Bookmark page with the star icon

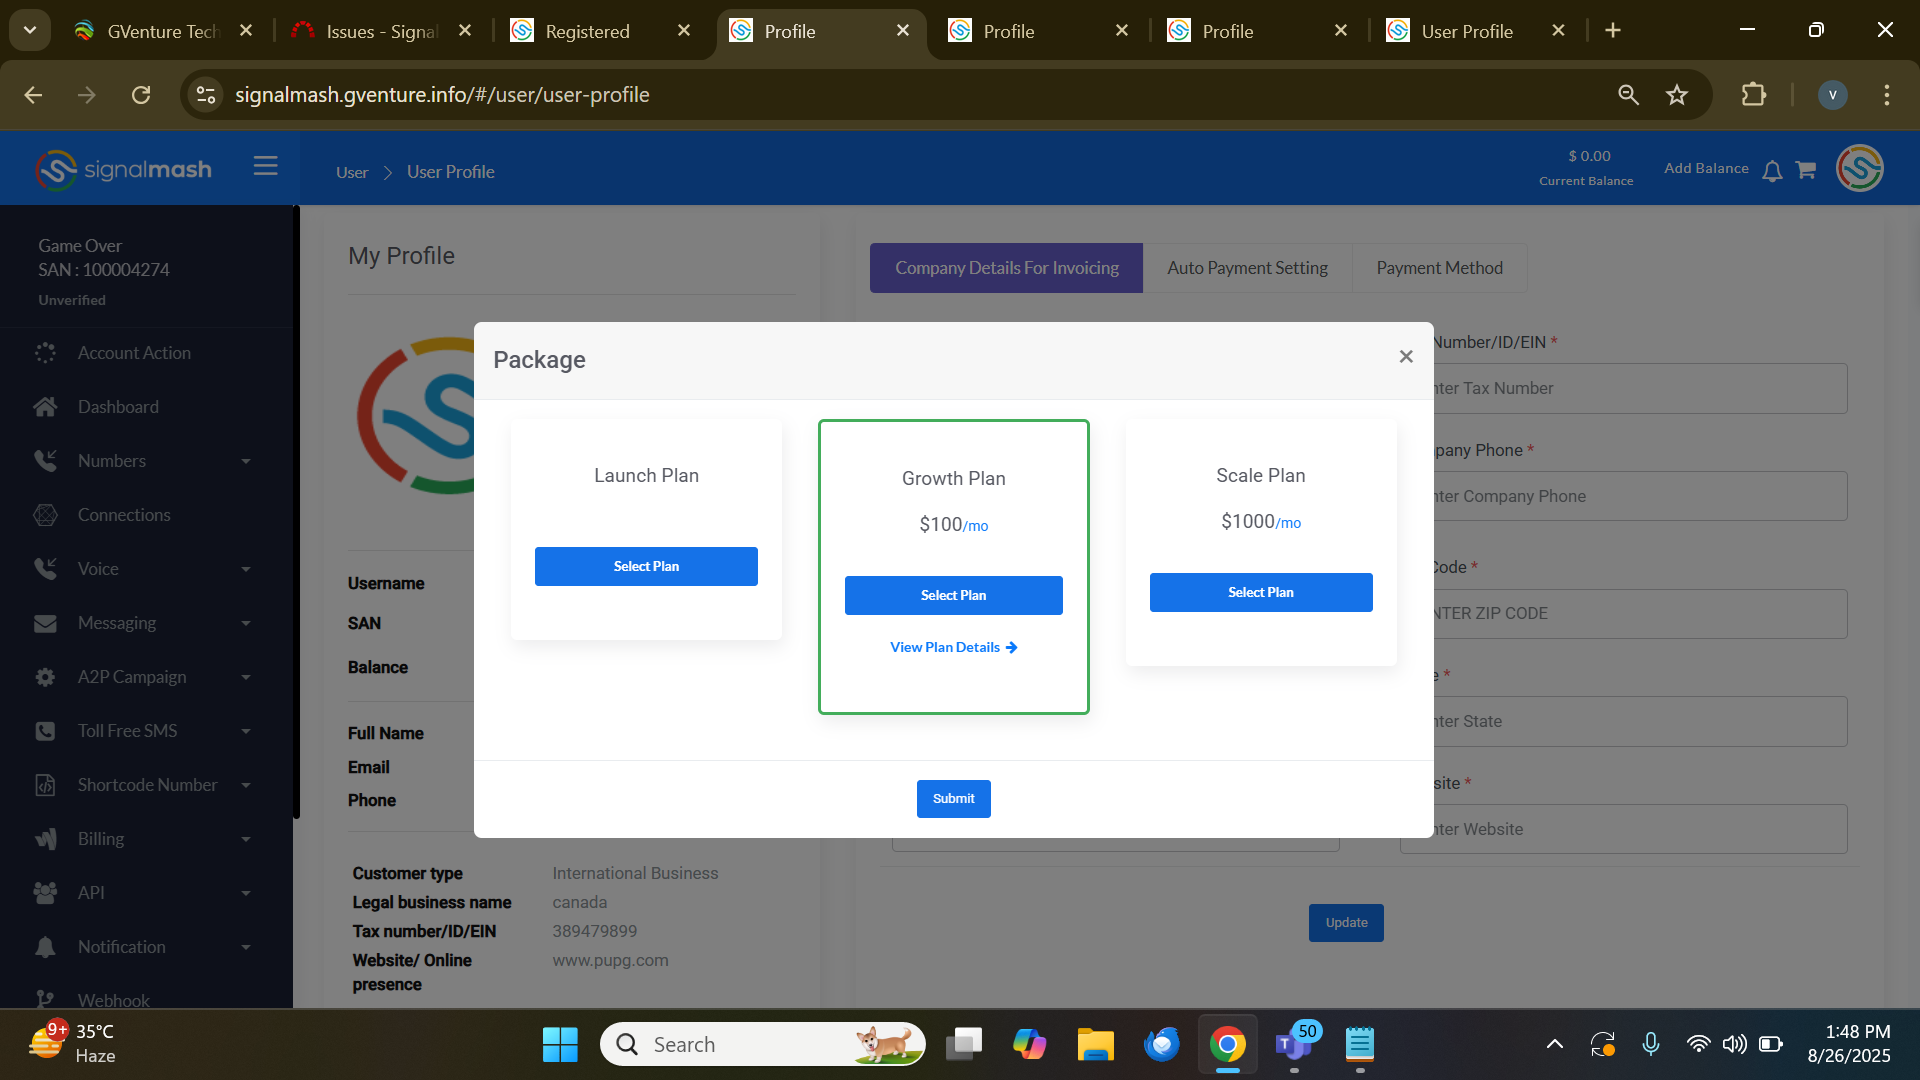point(1677,95)
